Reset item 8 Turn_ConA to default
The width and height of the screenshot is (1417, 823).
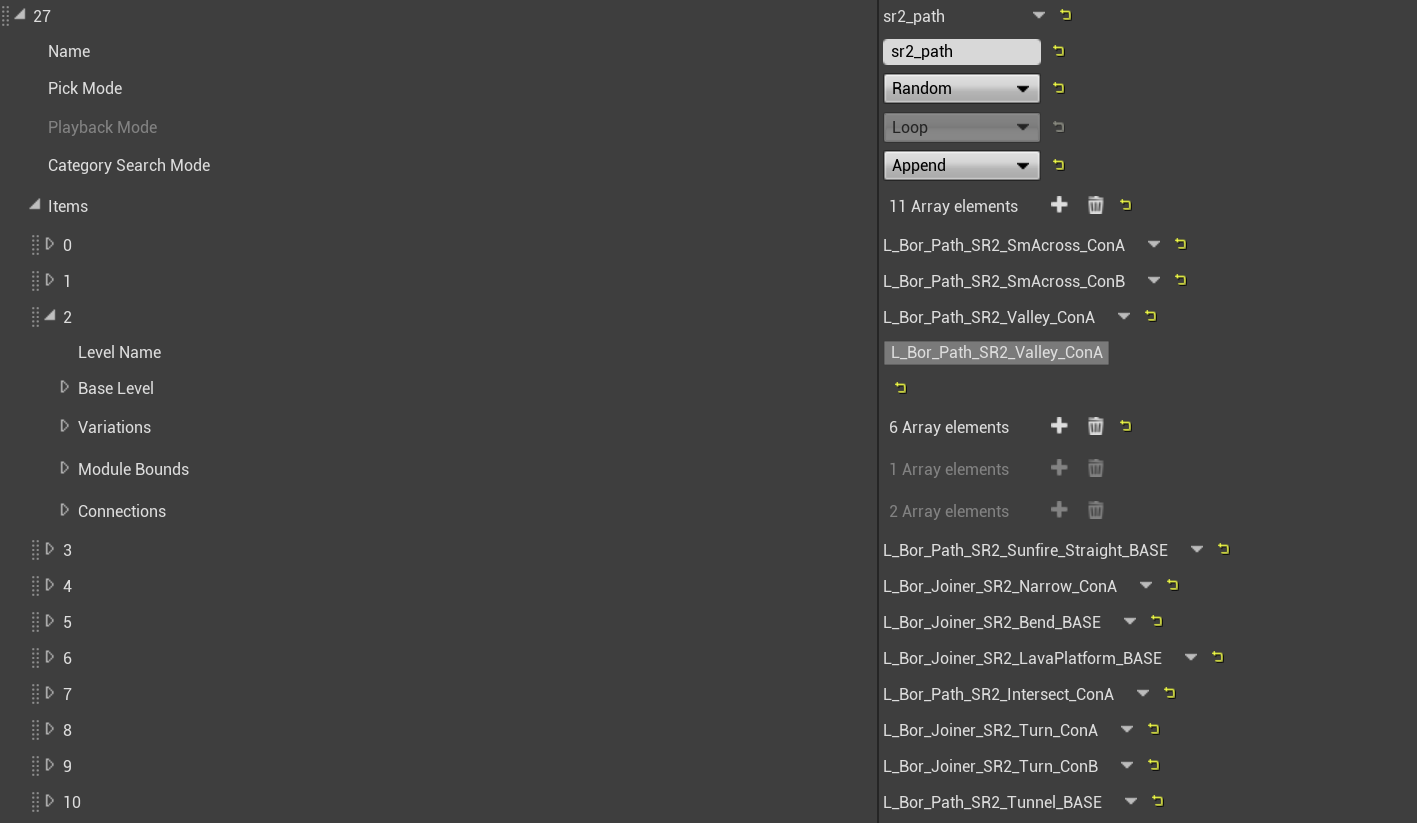click(1154, 729)
